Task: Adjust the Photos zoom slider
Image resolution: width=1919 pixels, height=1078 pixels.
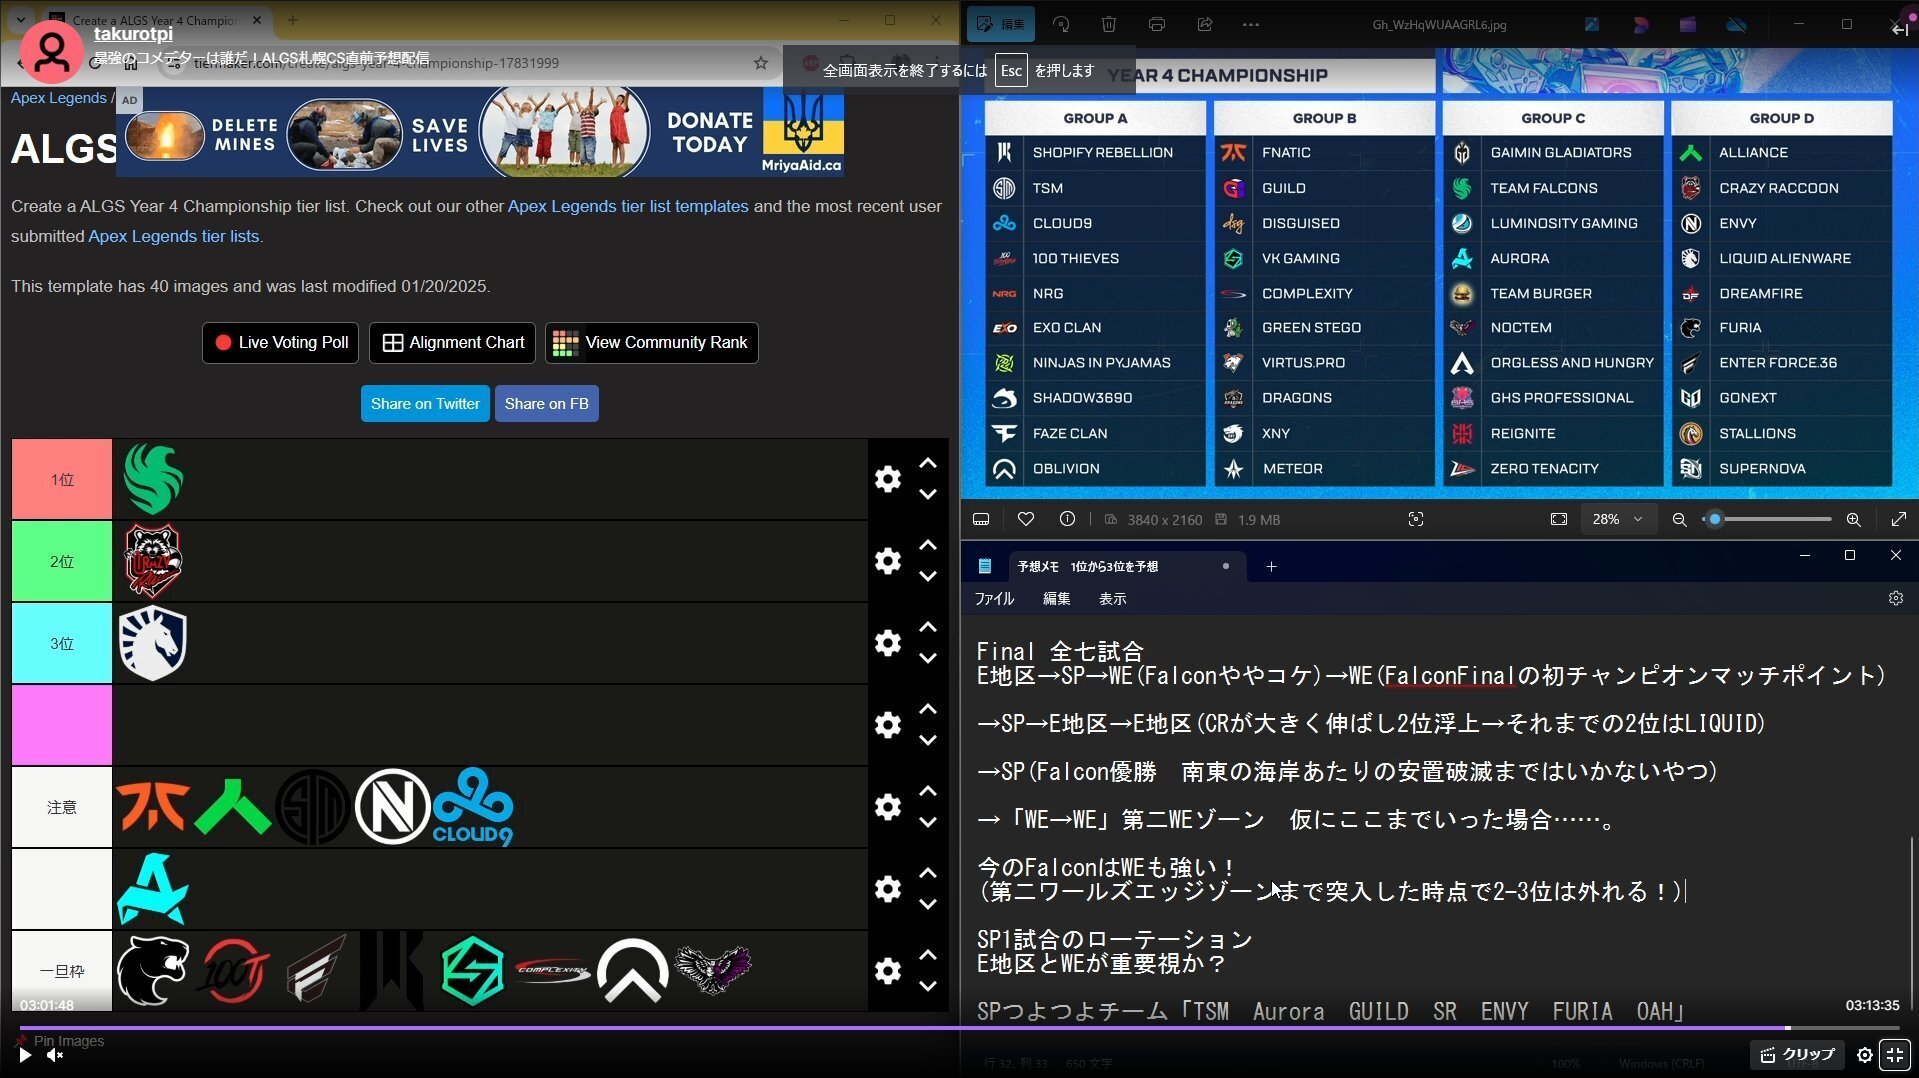Action: point(1768,519)
